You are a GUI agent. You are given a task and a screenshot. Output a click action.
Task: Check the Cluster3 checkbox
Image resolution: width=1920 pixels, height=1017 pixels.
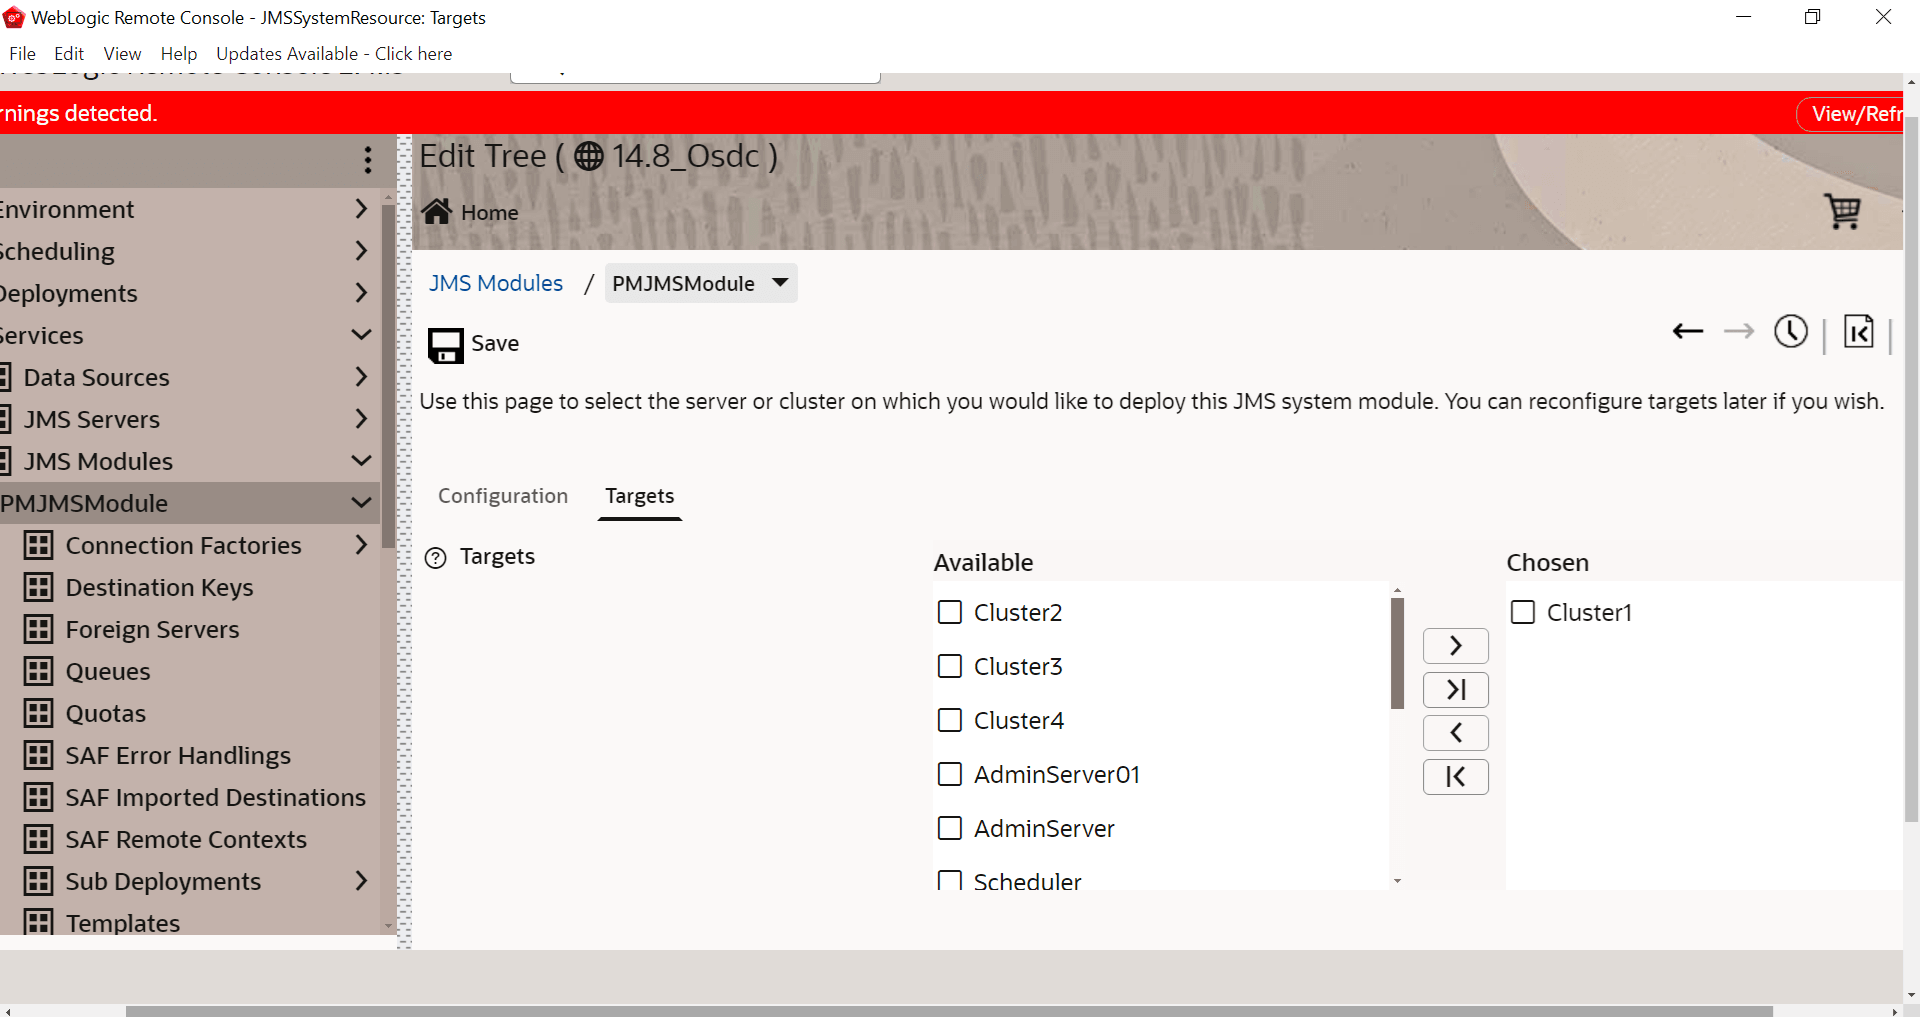click(x=950, y=666)
